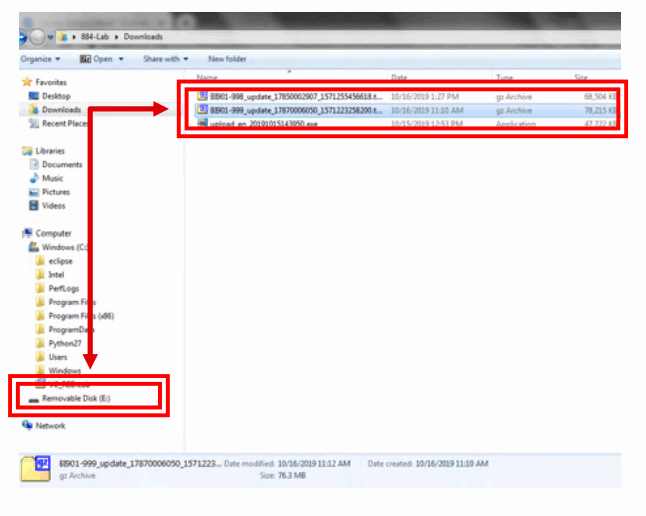The height and width of the screenshot is (516, 646).
Task: Open the eclipse folder
Action: coord(61,261)
